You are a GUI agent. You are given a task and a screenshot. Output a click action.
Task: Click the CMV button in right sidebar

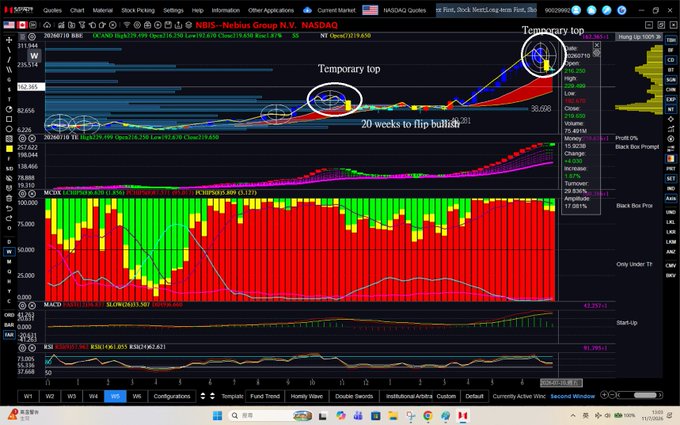point(671,265)
